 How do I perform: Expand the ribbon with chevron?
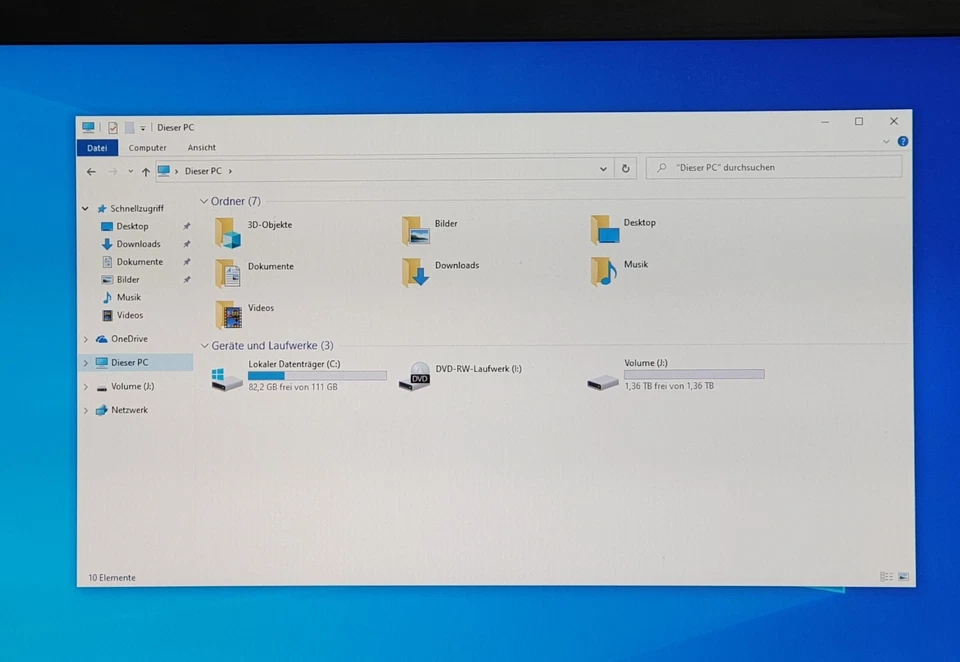(x=886, y=141)
